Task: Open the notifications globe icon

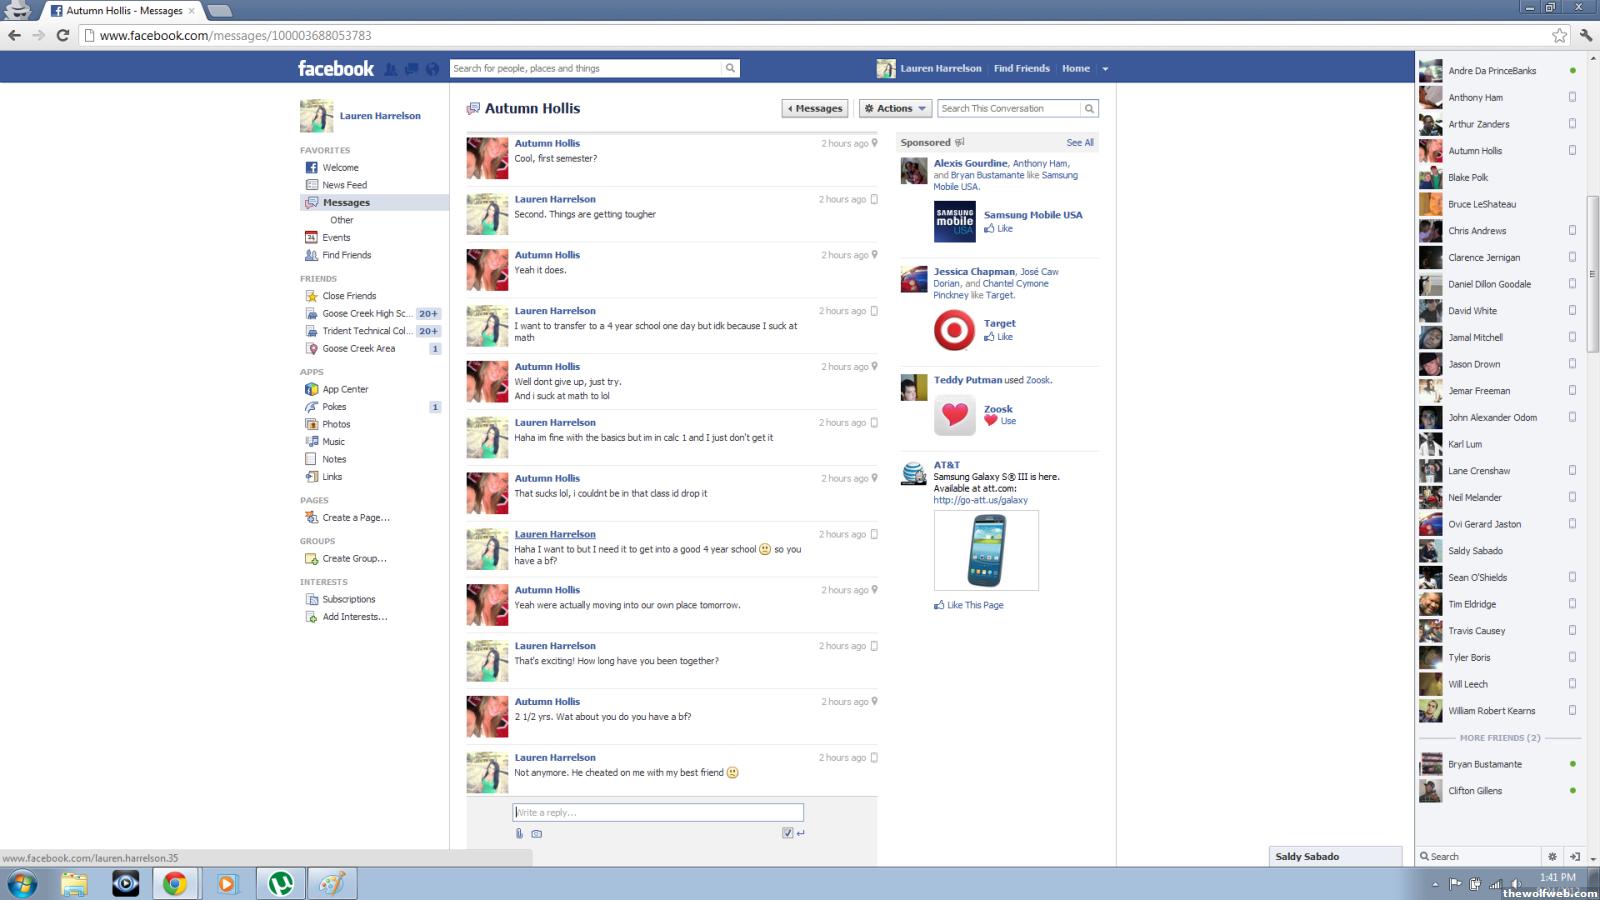Action: coord(432,69)
